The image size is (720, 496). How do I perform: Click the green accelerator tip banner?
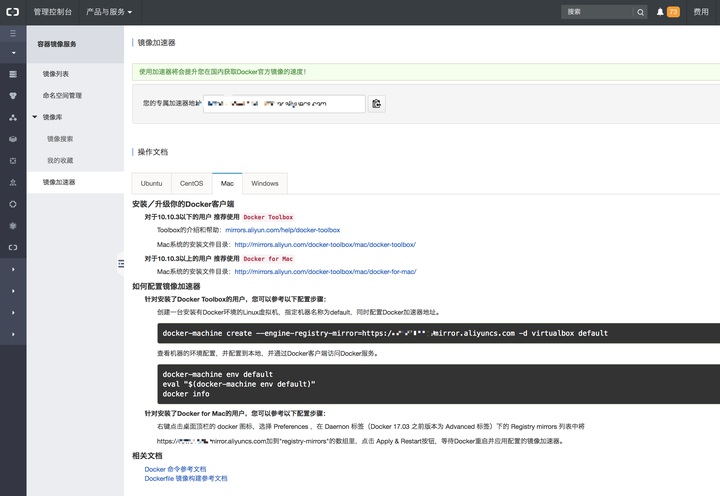coord(426,72)
